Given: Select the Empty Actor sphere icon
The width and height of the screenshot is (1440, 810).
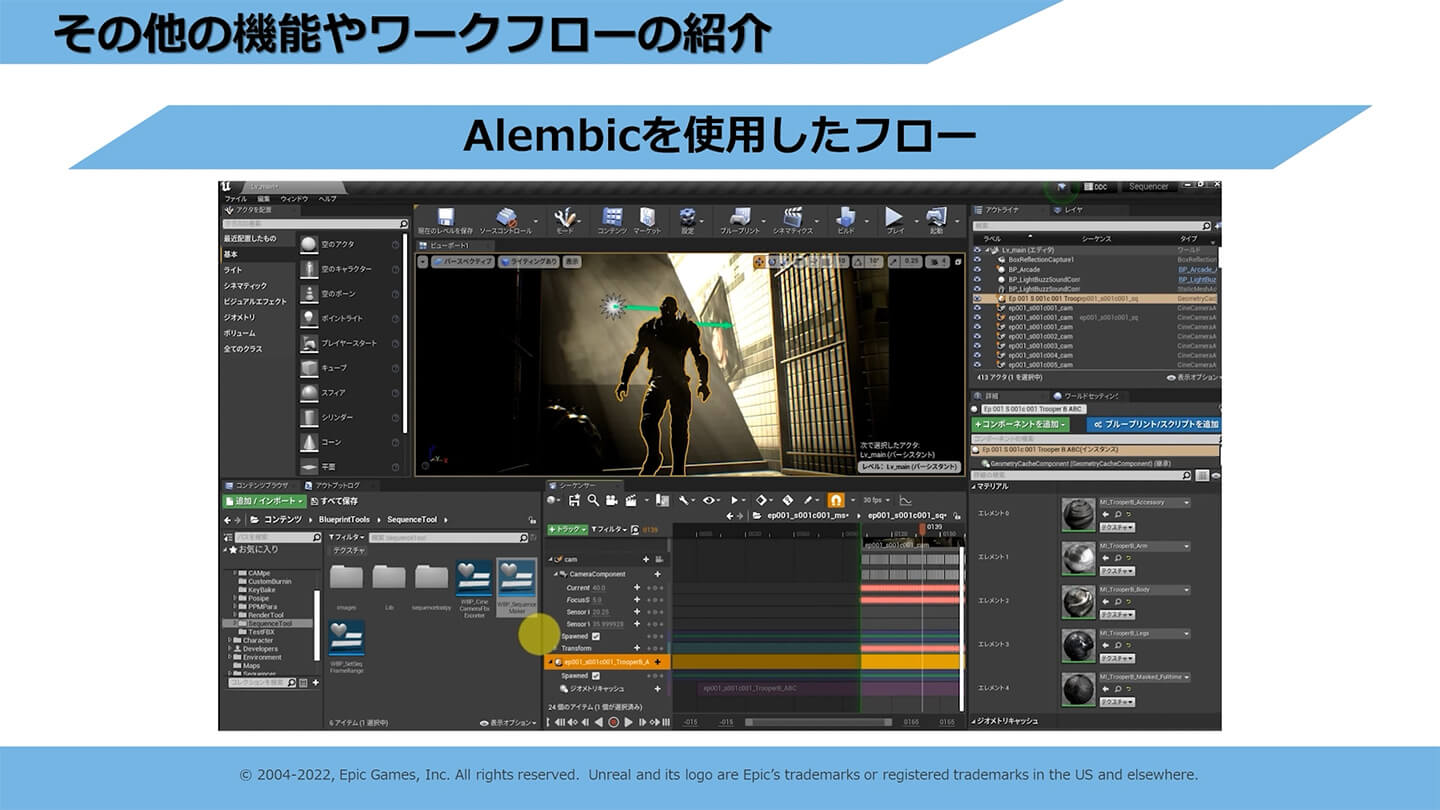Looking at the screenshot, I should tap(309, 244).
